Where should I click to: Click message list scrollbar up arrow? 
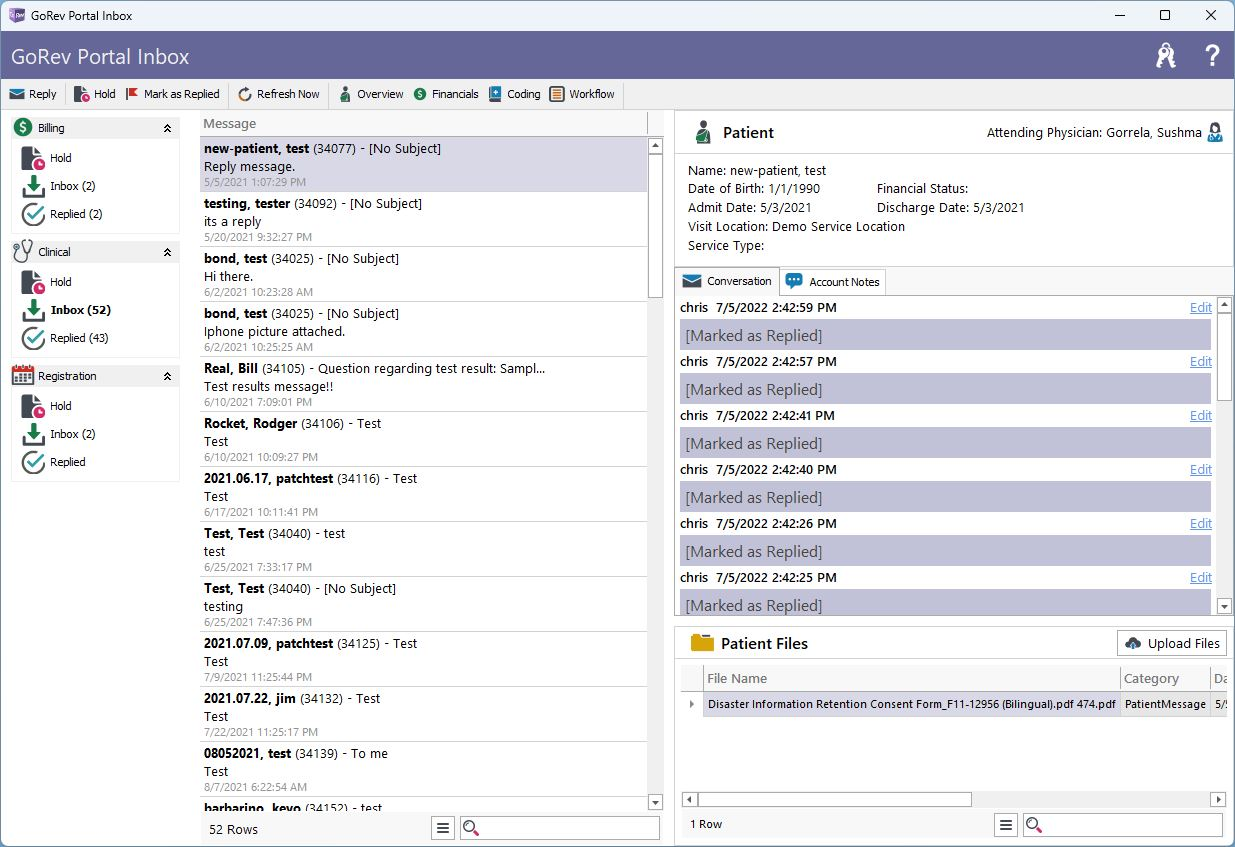656,146
